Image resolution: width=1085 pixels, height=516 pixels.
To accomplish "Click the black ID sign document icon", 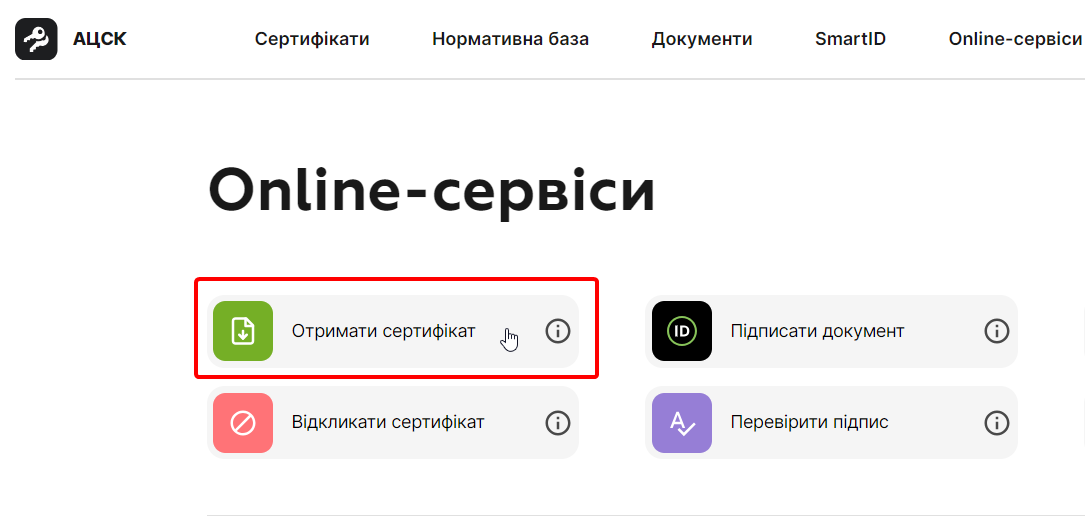I will click(x=682, y=331).
